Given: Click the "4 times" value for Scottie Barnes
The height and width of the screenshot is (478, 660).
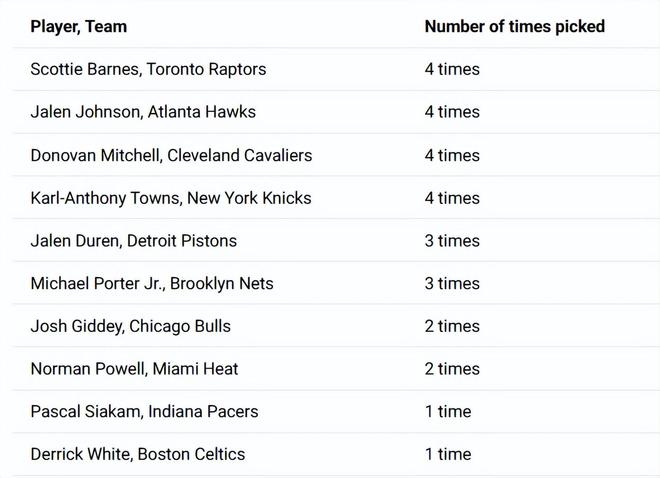Looking at the screenshot, I should (x=452, y=70).
